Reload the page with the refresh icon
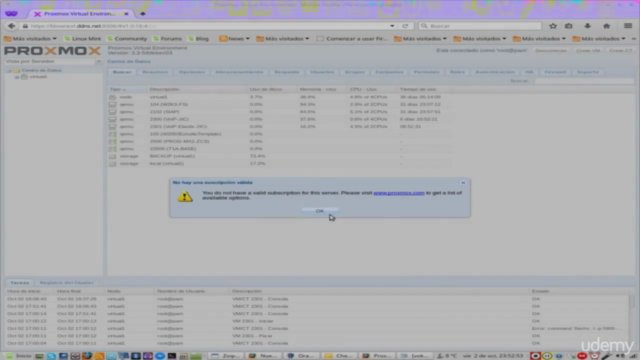Screen dimensions: 640x360 point(405,26)
